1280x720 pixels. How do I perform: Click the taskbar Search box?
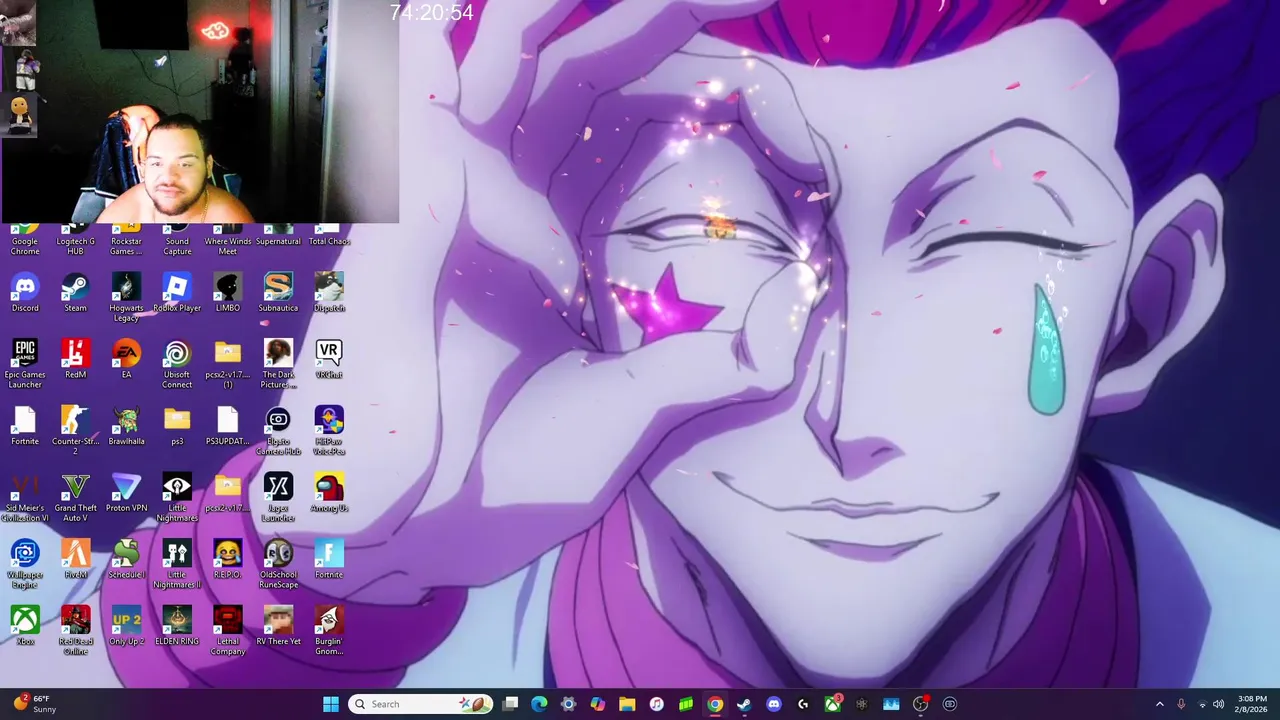(x=420, y=704)
